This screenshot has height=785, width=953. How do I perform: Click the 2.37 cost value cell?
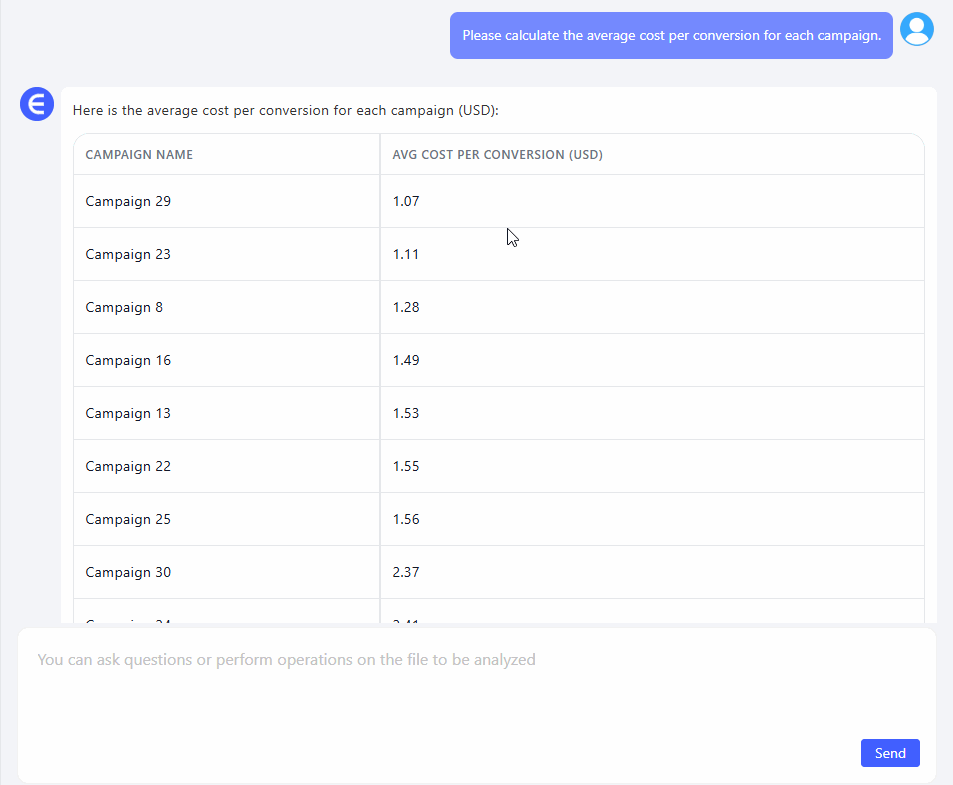[x=406, y=572]
